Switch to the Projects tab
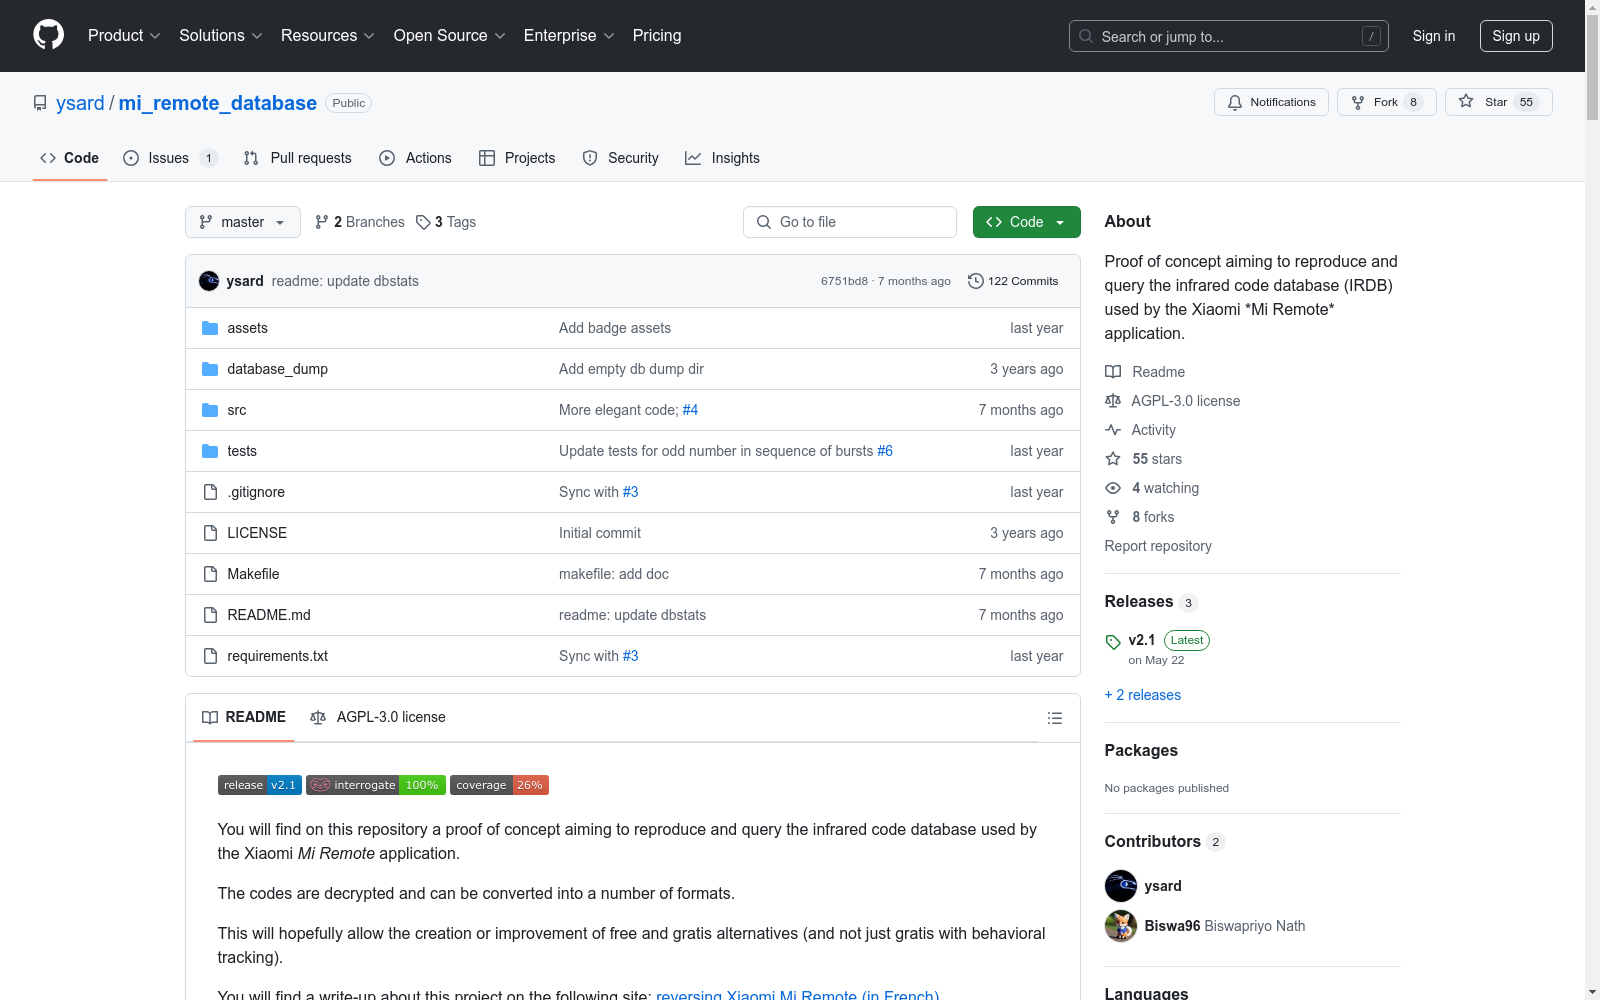This screenshot has width=1600, height=1000. click(x=517, y=158)
